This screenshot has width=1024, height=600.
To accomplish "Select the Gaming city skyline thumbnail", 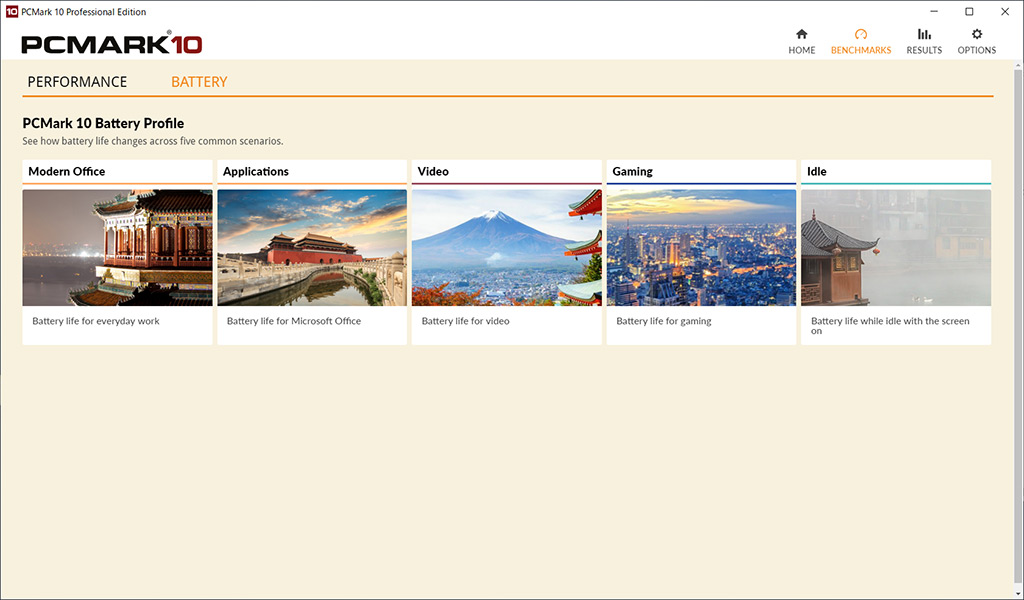I will pyautogui.click(x=701, y=247).
